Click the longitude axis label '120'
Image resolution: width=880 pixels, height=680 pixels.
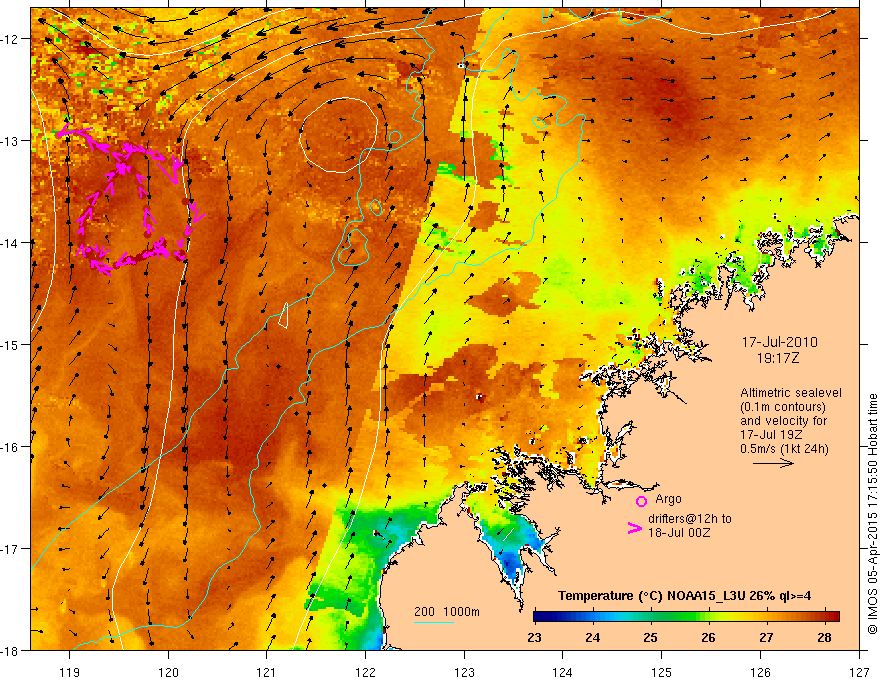pos(168,672)
